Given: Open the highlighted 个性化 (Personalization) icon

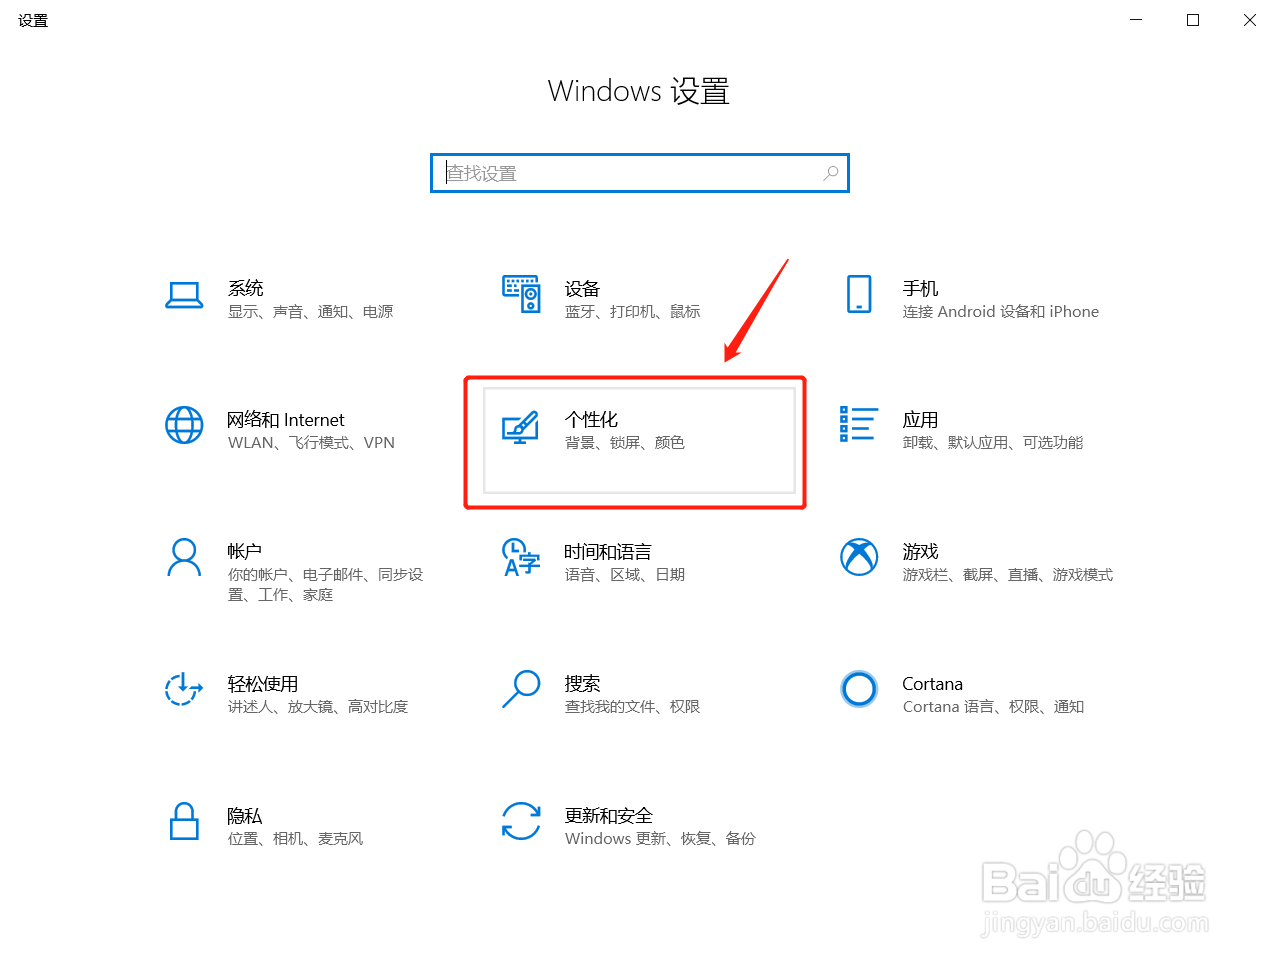Looking at the screenshot, I should coord(521,426).
